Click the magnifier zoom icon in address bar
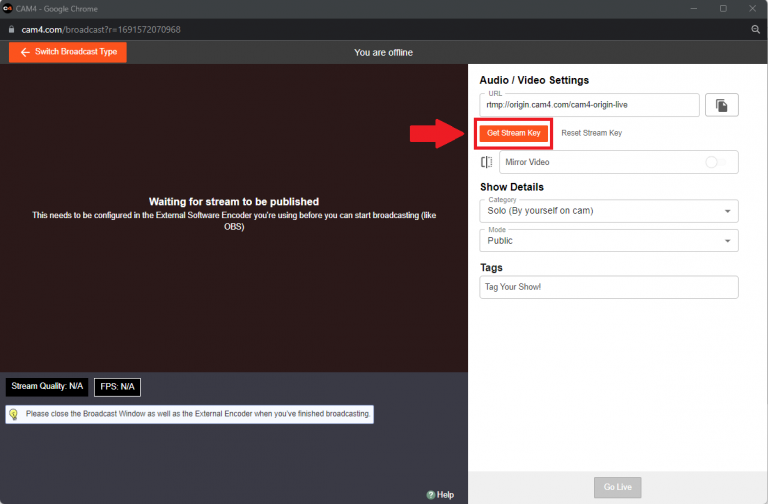Screen dimensions: 768x504 tap(756, 29)
